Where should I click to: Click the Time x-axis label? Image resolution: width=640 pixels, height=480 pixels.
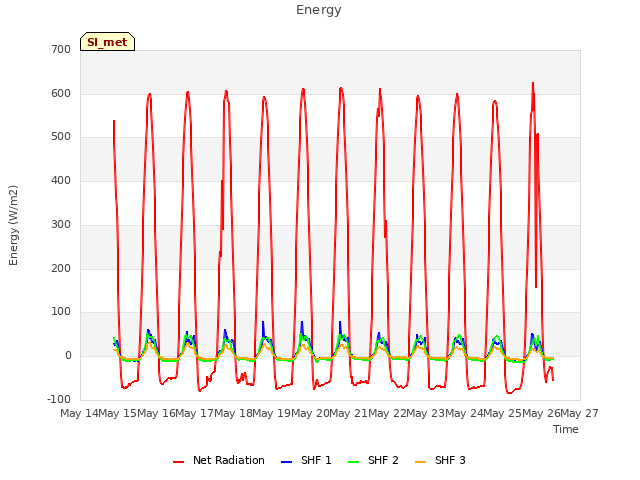click(x=566, y=429)
